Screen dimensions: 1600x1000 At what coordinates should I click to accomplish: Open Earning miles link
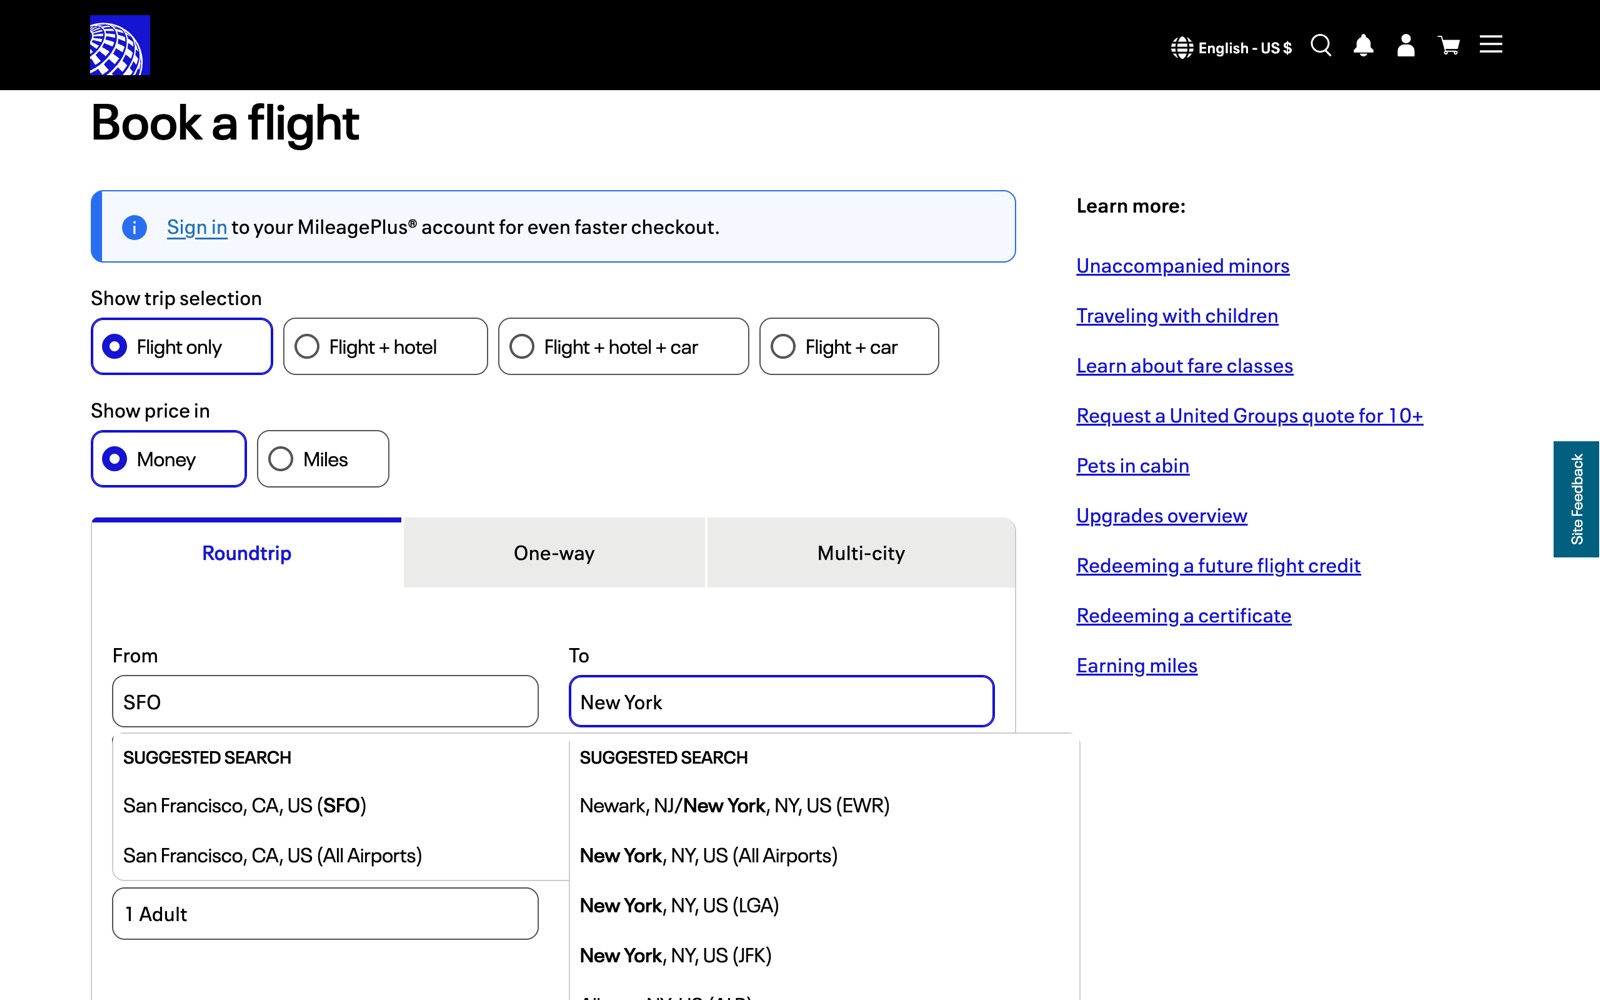[x=1137, y=666]
